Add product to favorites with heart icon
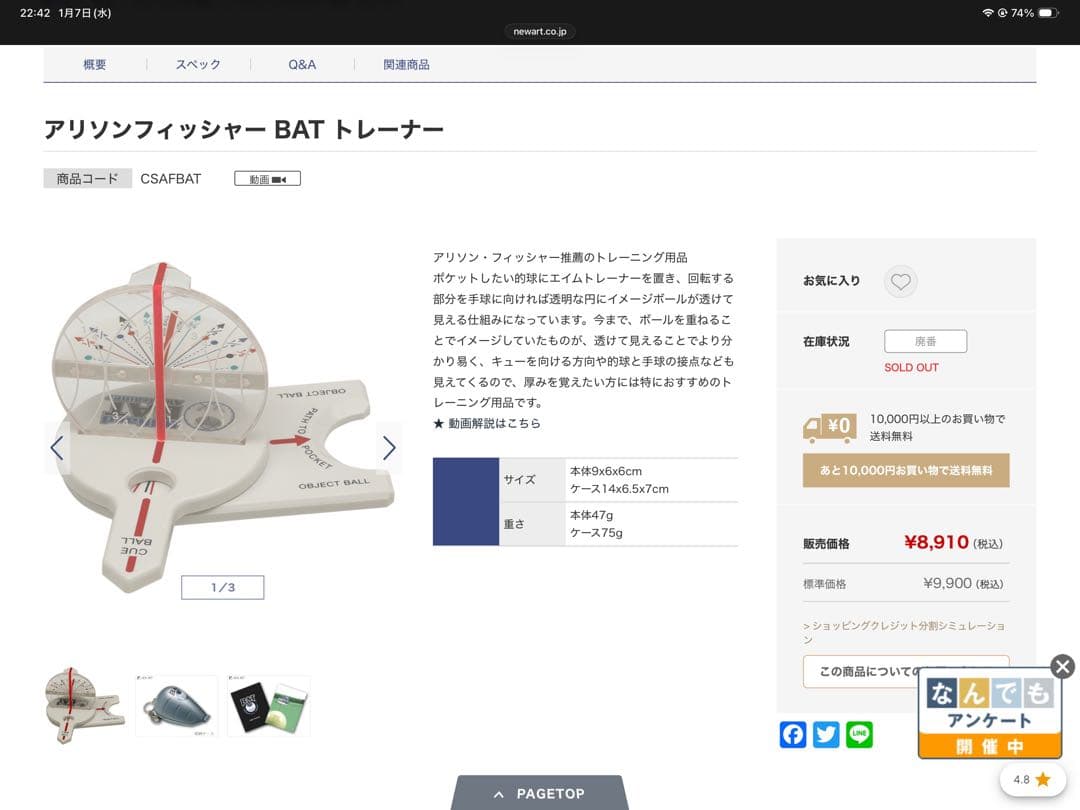 point(900,281)
